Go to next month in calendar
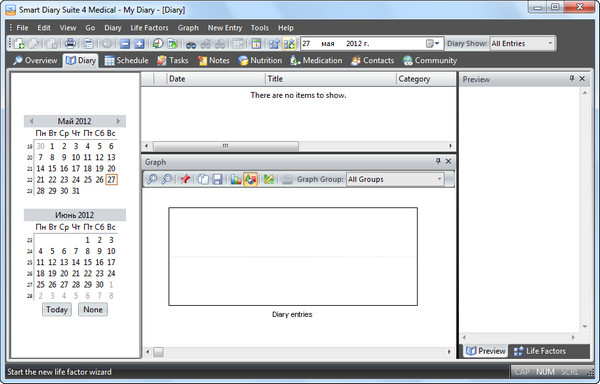This screenshot has width=600, height=384. (x=118, y=121)
